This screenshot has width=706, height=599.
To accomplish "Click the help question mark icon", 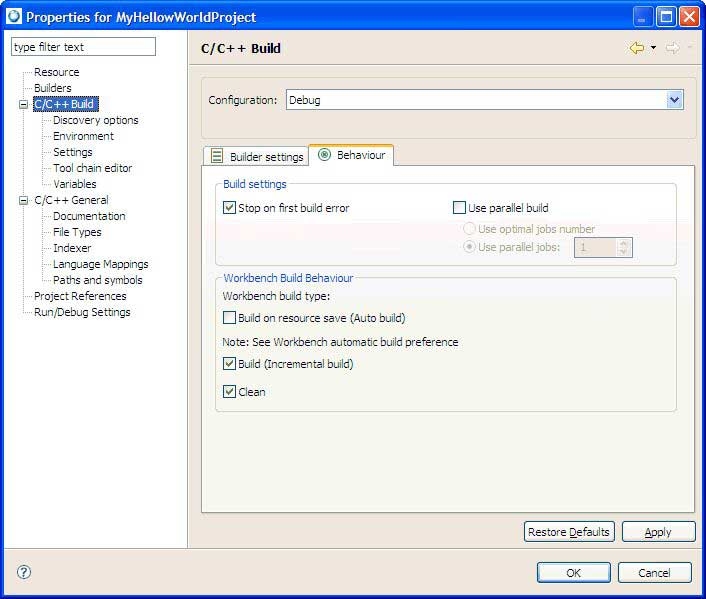I will 24,572.
